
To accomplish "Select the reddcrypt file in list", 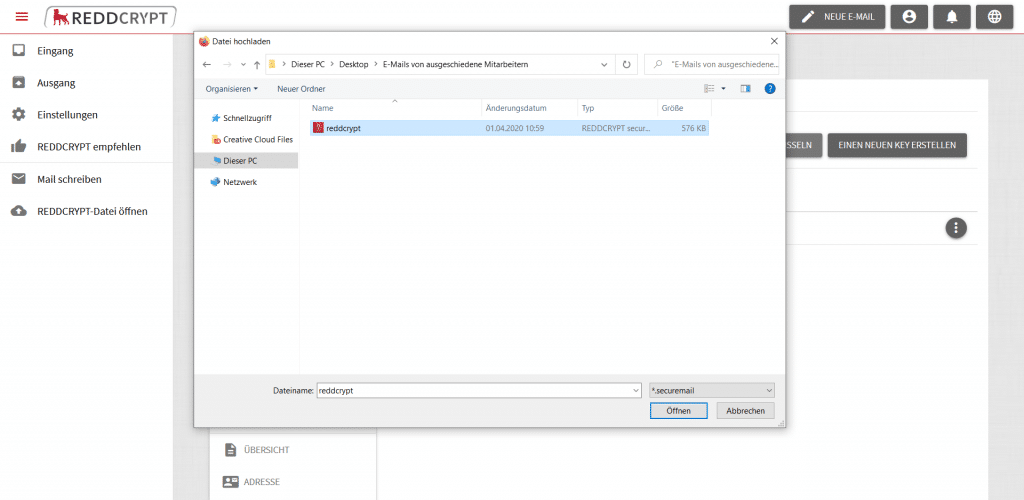I will (x=342, y=128).
